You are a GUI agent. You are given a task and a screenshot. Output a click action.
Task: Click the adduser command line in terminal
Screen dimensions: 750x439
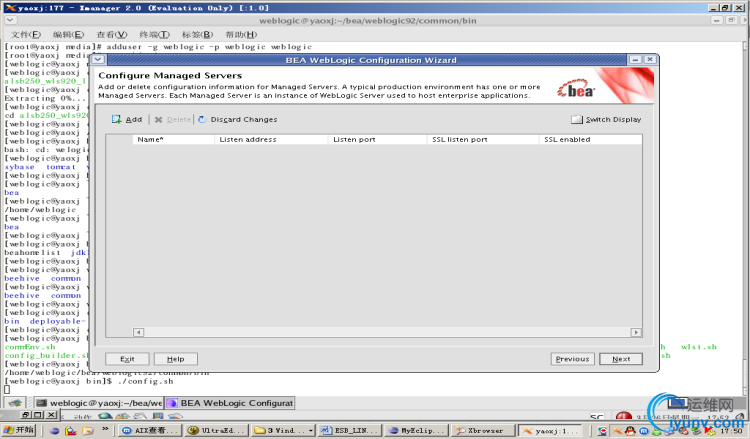point(158,47)
